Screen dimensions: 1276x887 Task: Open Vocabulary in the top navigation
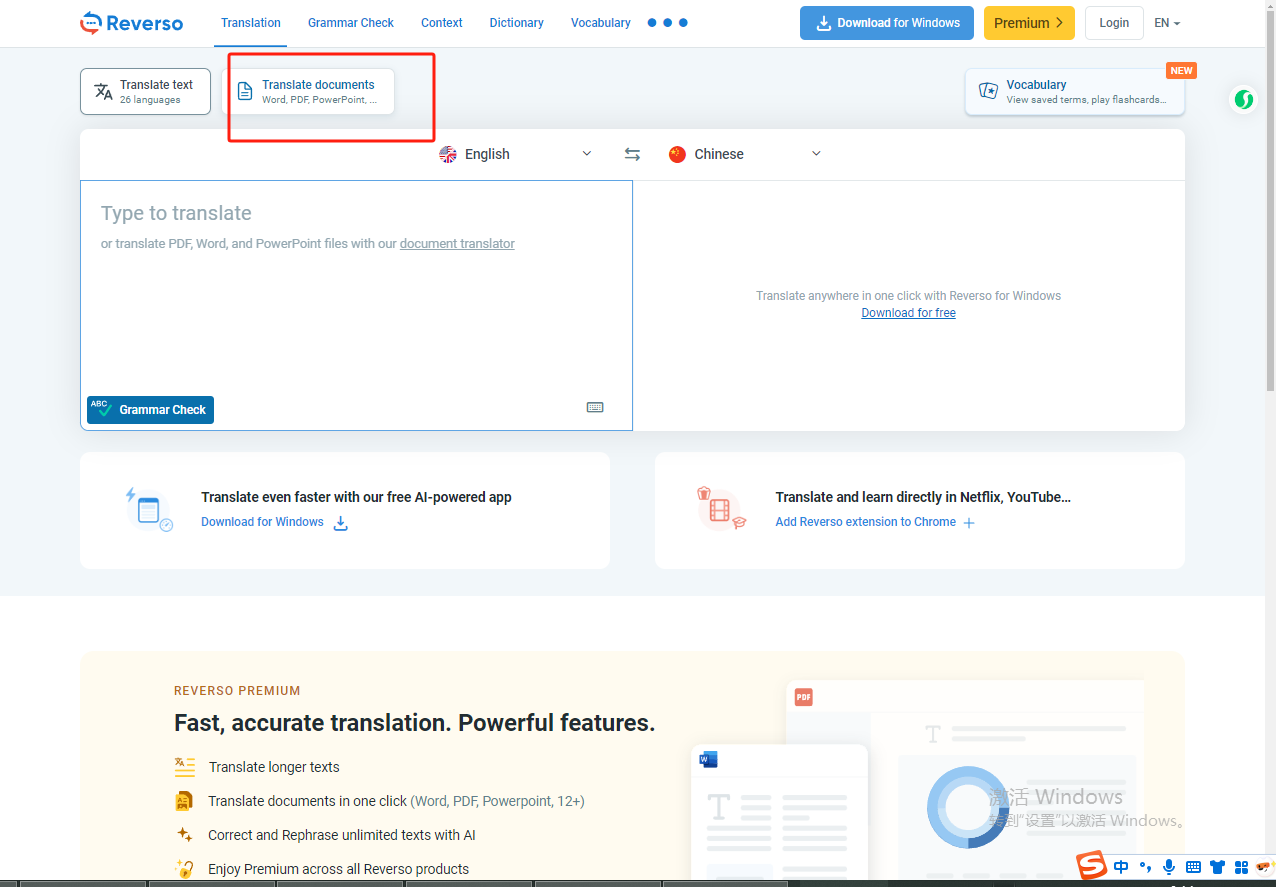pos(601,22)
